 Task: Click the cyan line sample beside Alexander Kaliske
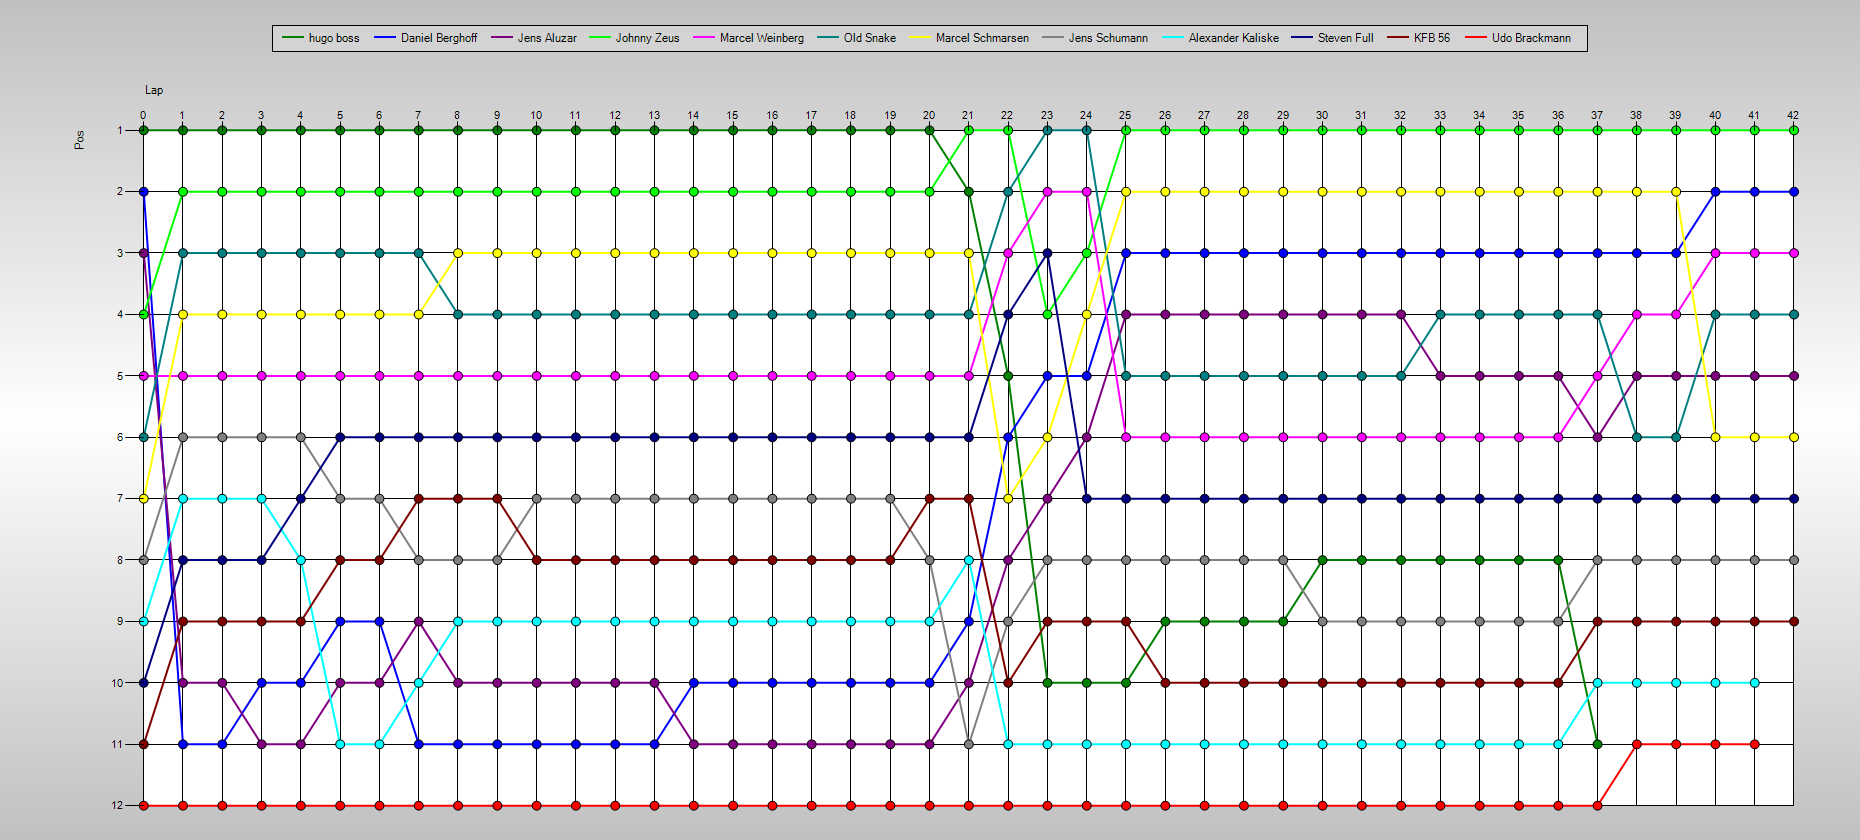click(1173, 38)
